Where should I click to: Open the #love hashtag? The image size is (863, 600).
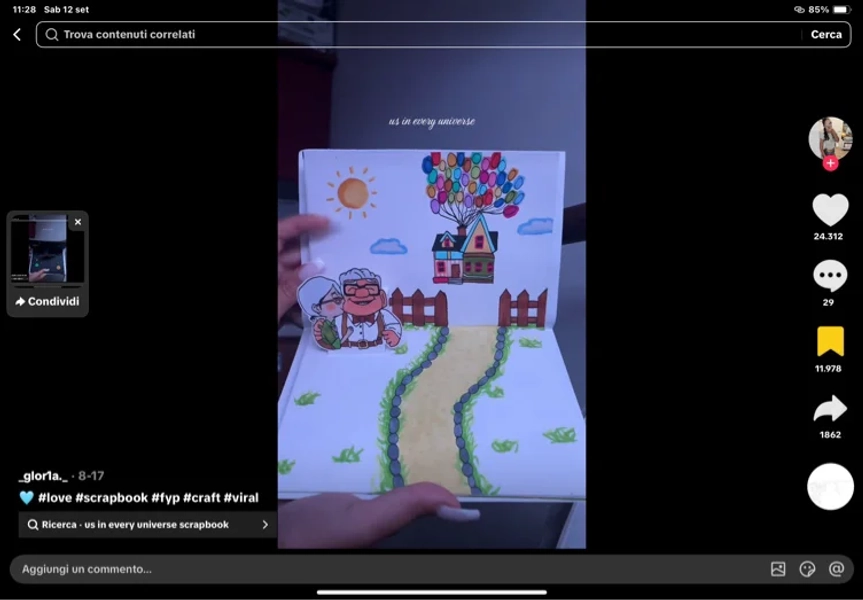(54, 498)
